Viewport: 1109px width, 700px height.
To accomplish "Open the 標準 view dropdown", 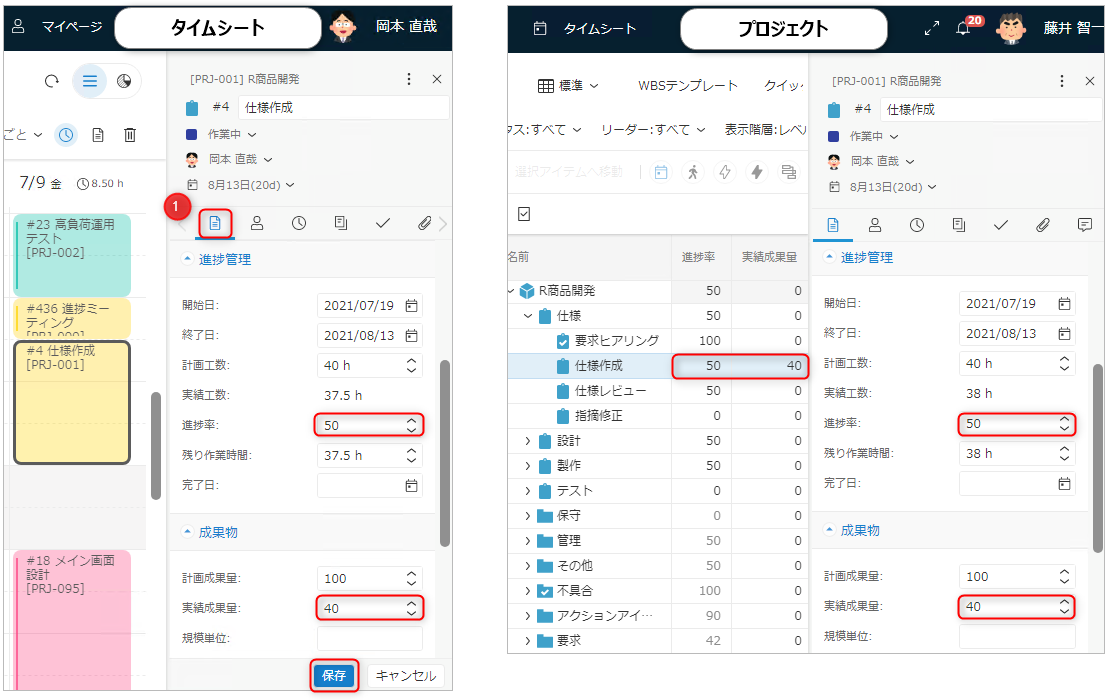I will point(568,86).
